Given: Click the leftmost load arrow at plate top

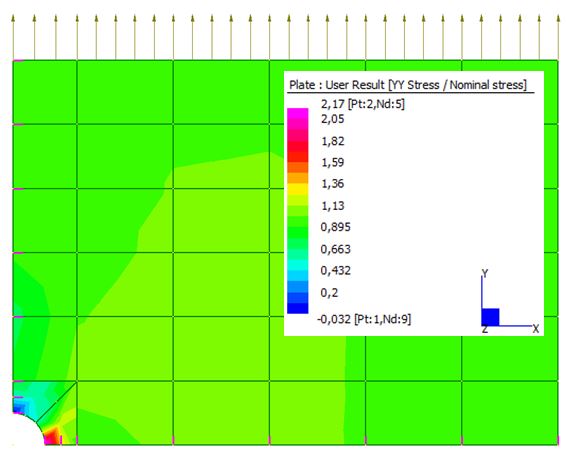Looking at the screenshot, I should tap(13, 37).
